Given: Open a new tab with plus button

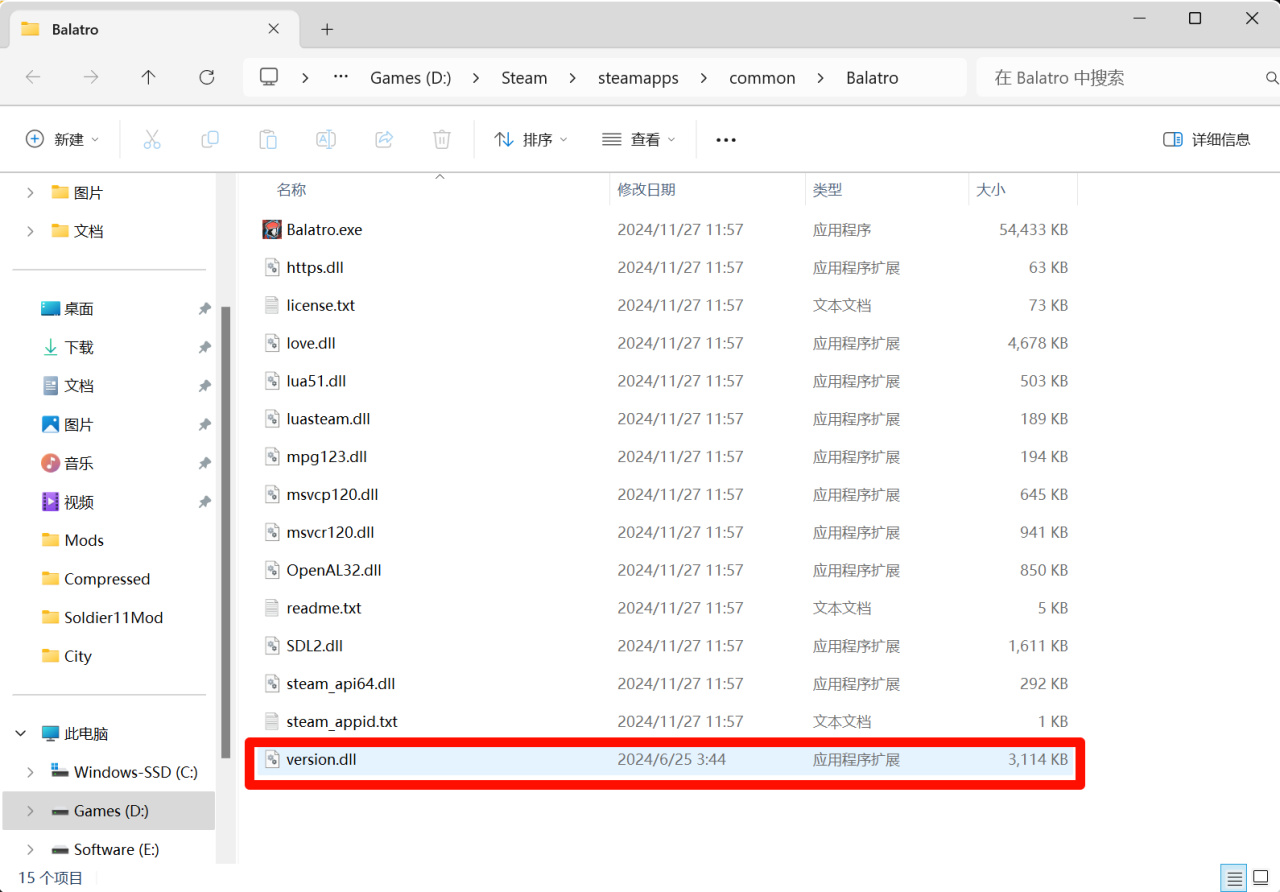Looking at the screenshot, I should tap(327, 30).
